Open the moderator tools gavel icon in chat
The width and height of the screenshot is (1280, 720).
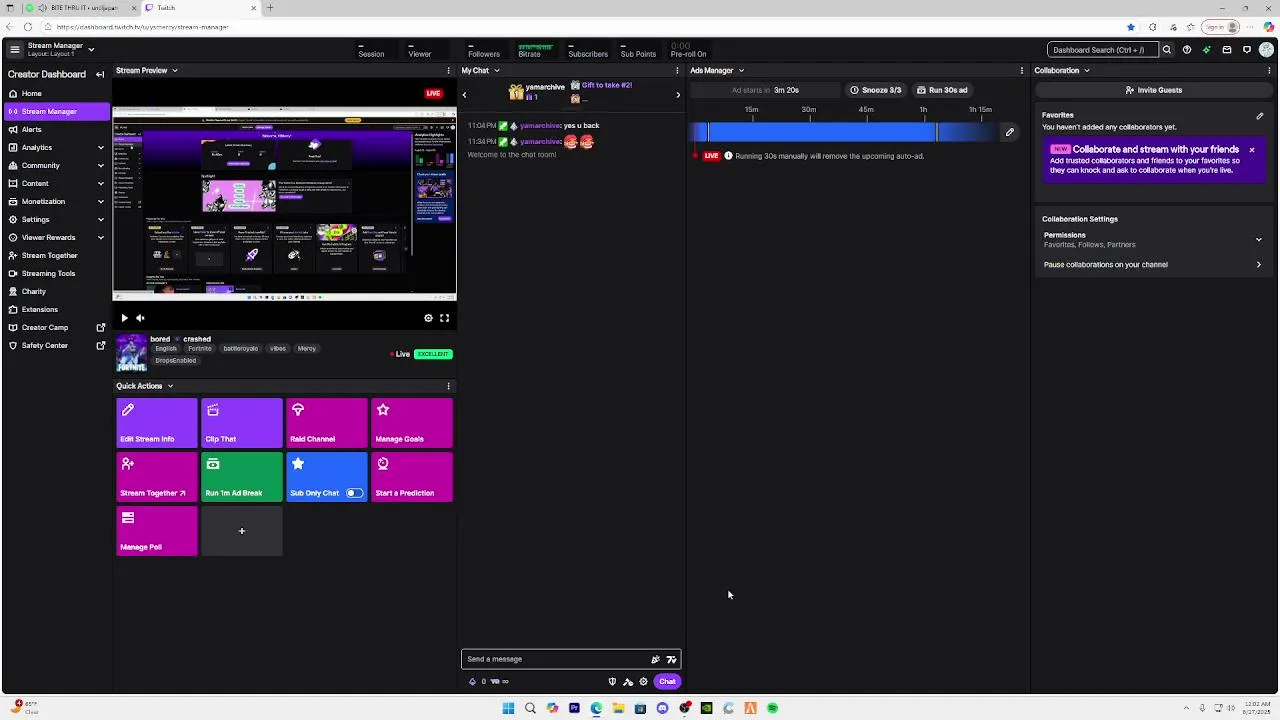pyautogui.click(x=628, y=682)
